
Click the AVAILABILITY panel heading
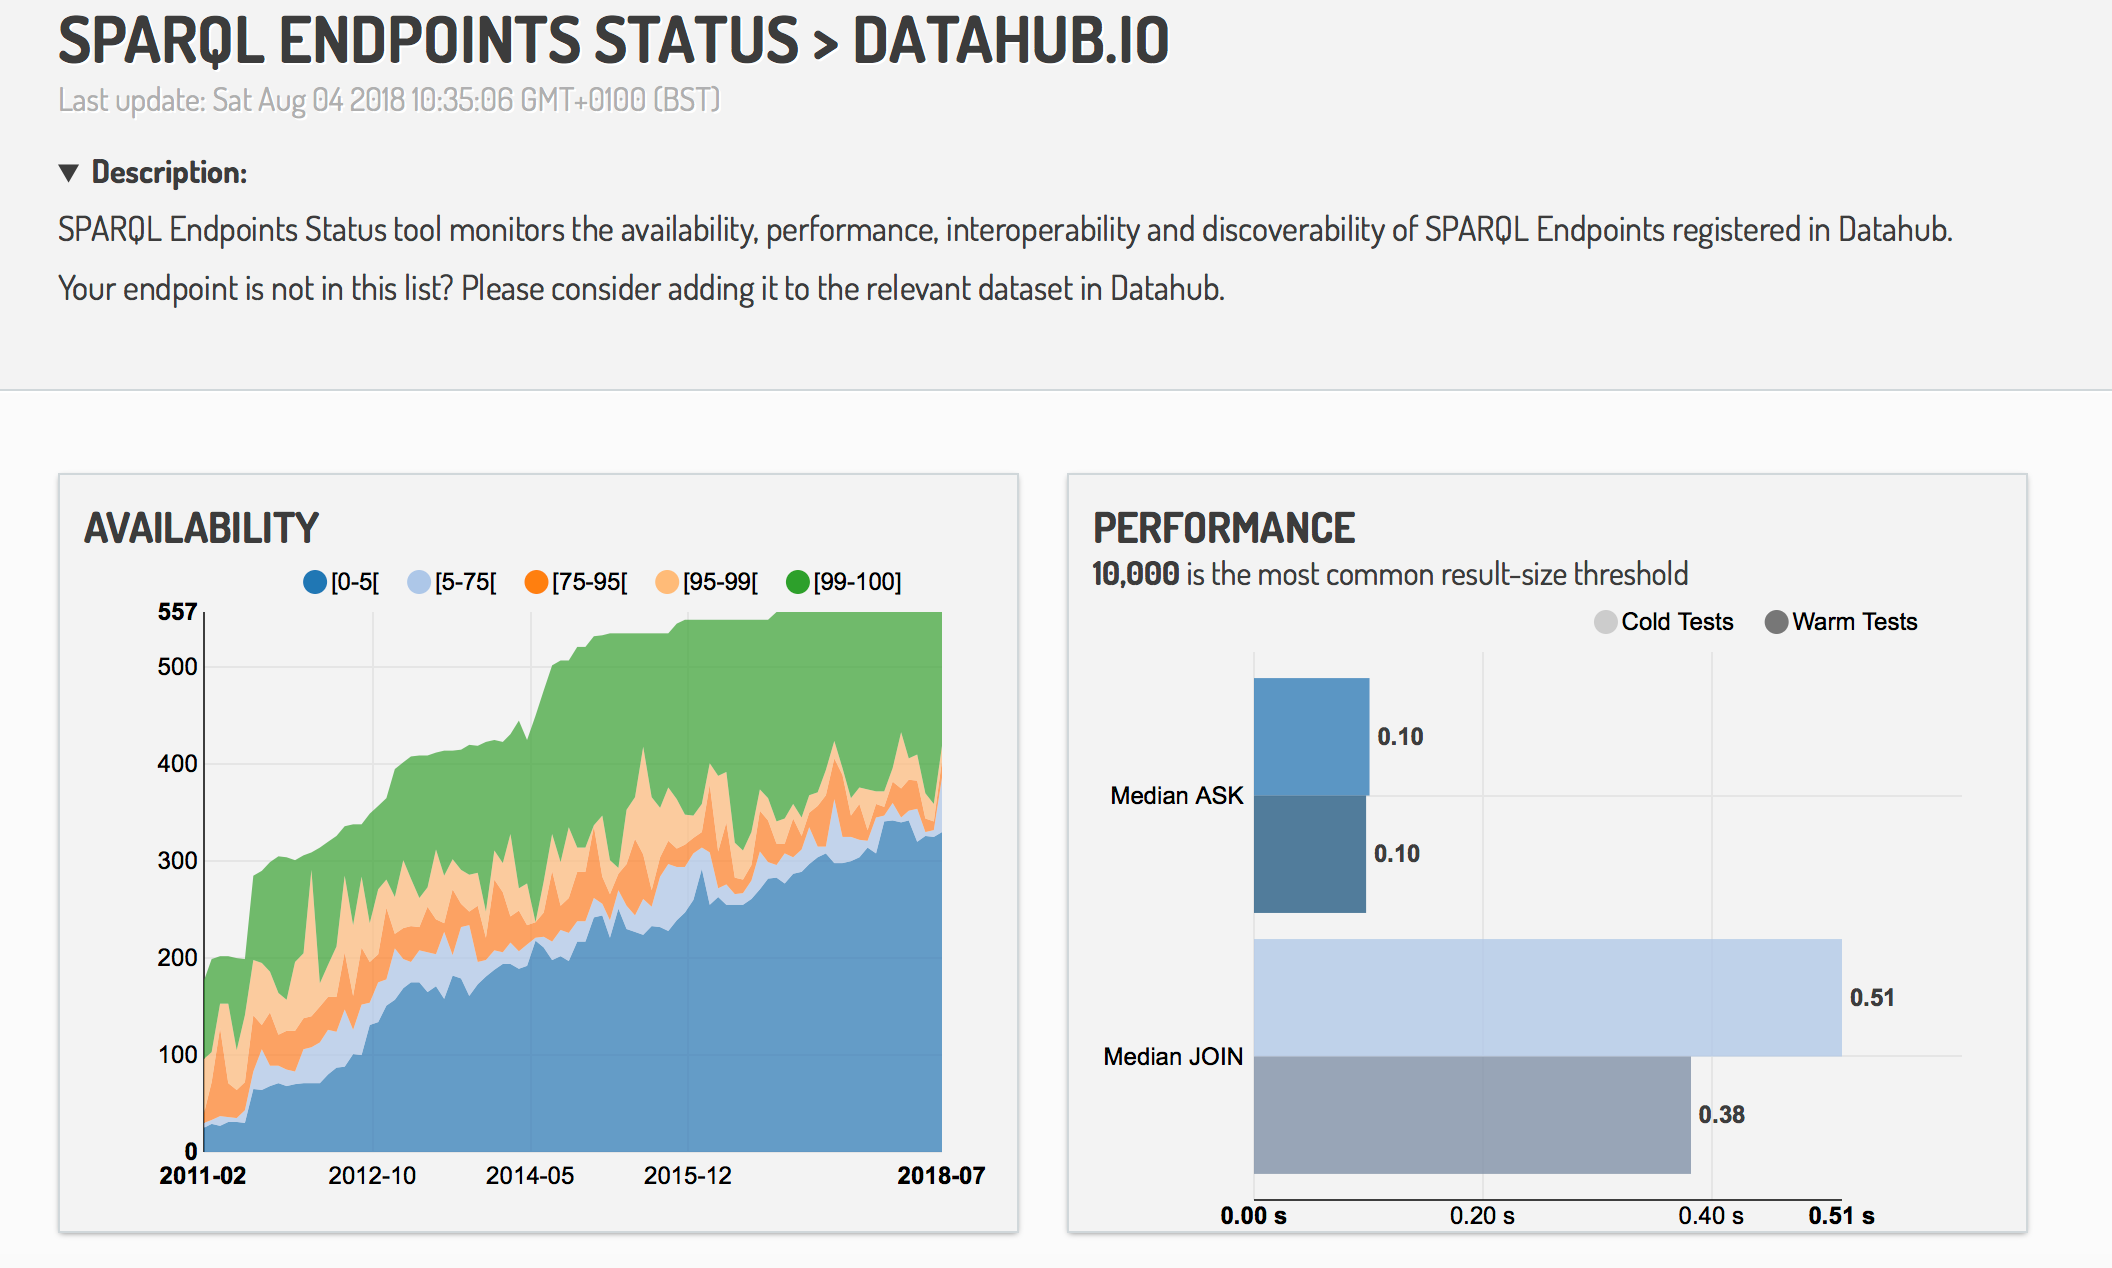point(201,528)
